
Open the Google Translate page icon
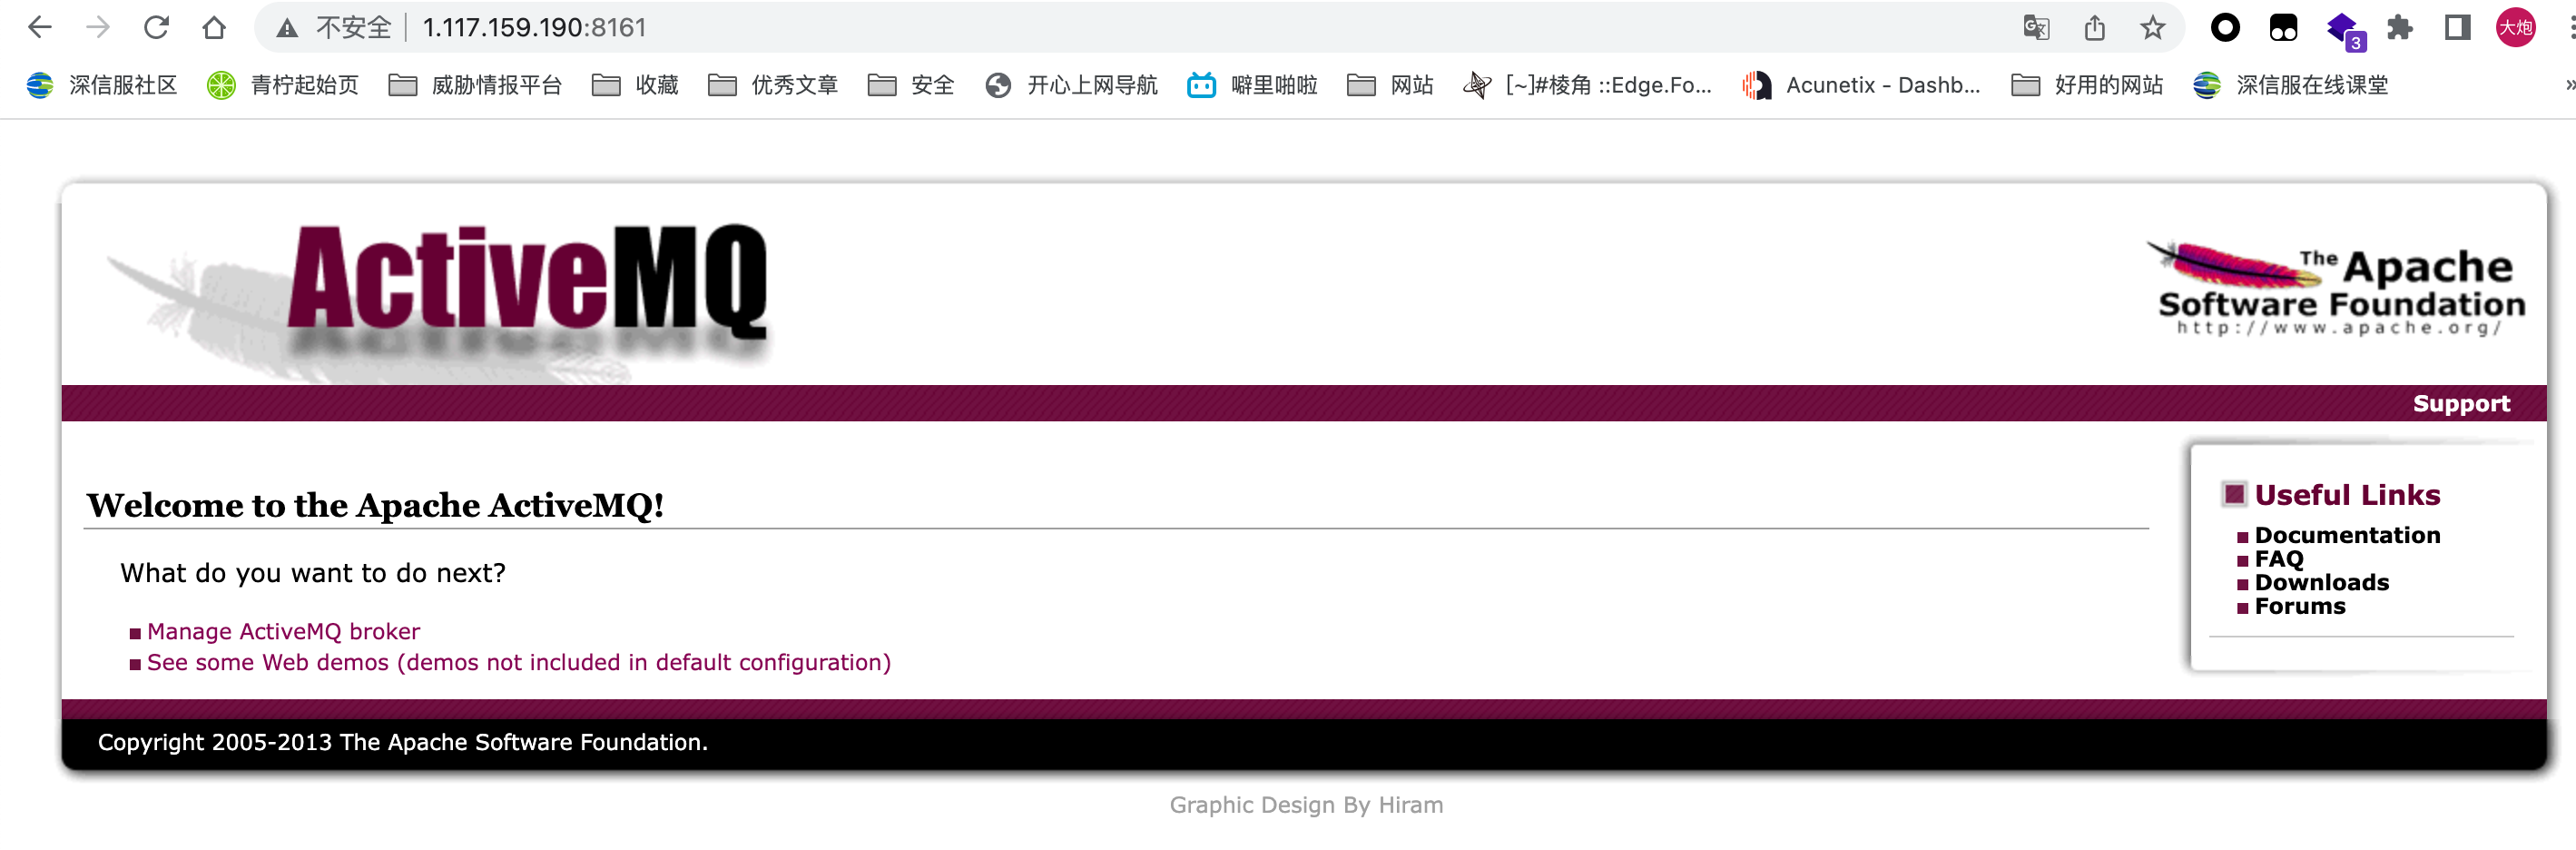[x=2036, y=27]
